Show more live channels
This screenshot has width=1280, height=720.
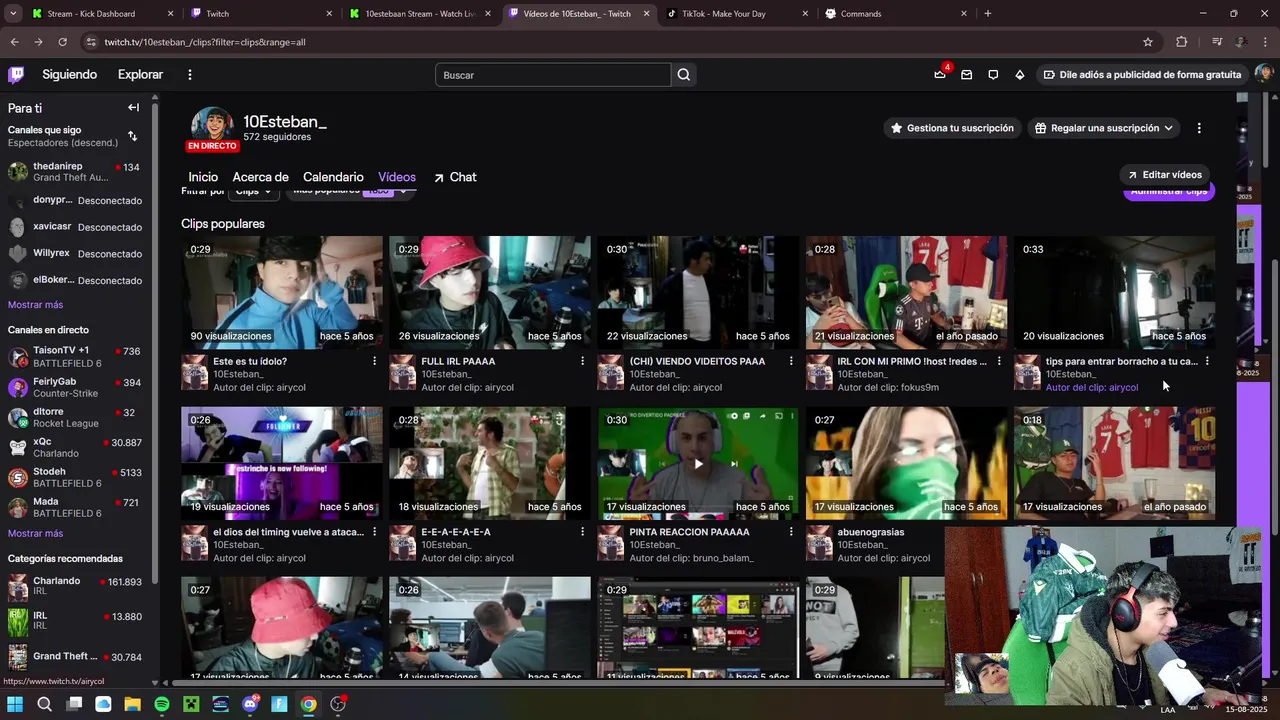point(35,534)
